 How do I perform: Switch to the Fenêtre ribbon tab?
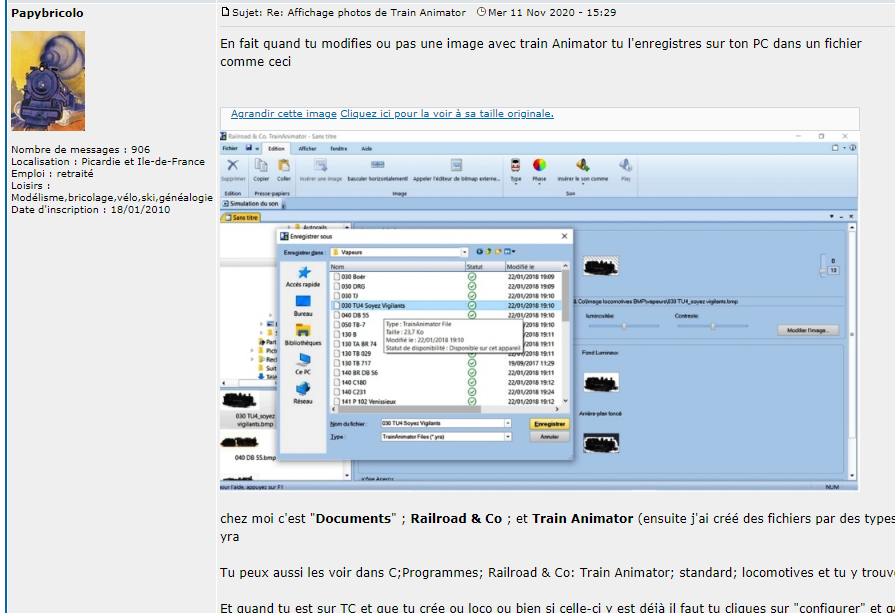click(338, 148)
